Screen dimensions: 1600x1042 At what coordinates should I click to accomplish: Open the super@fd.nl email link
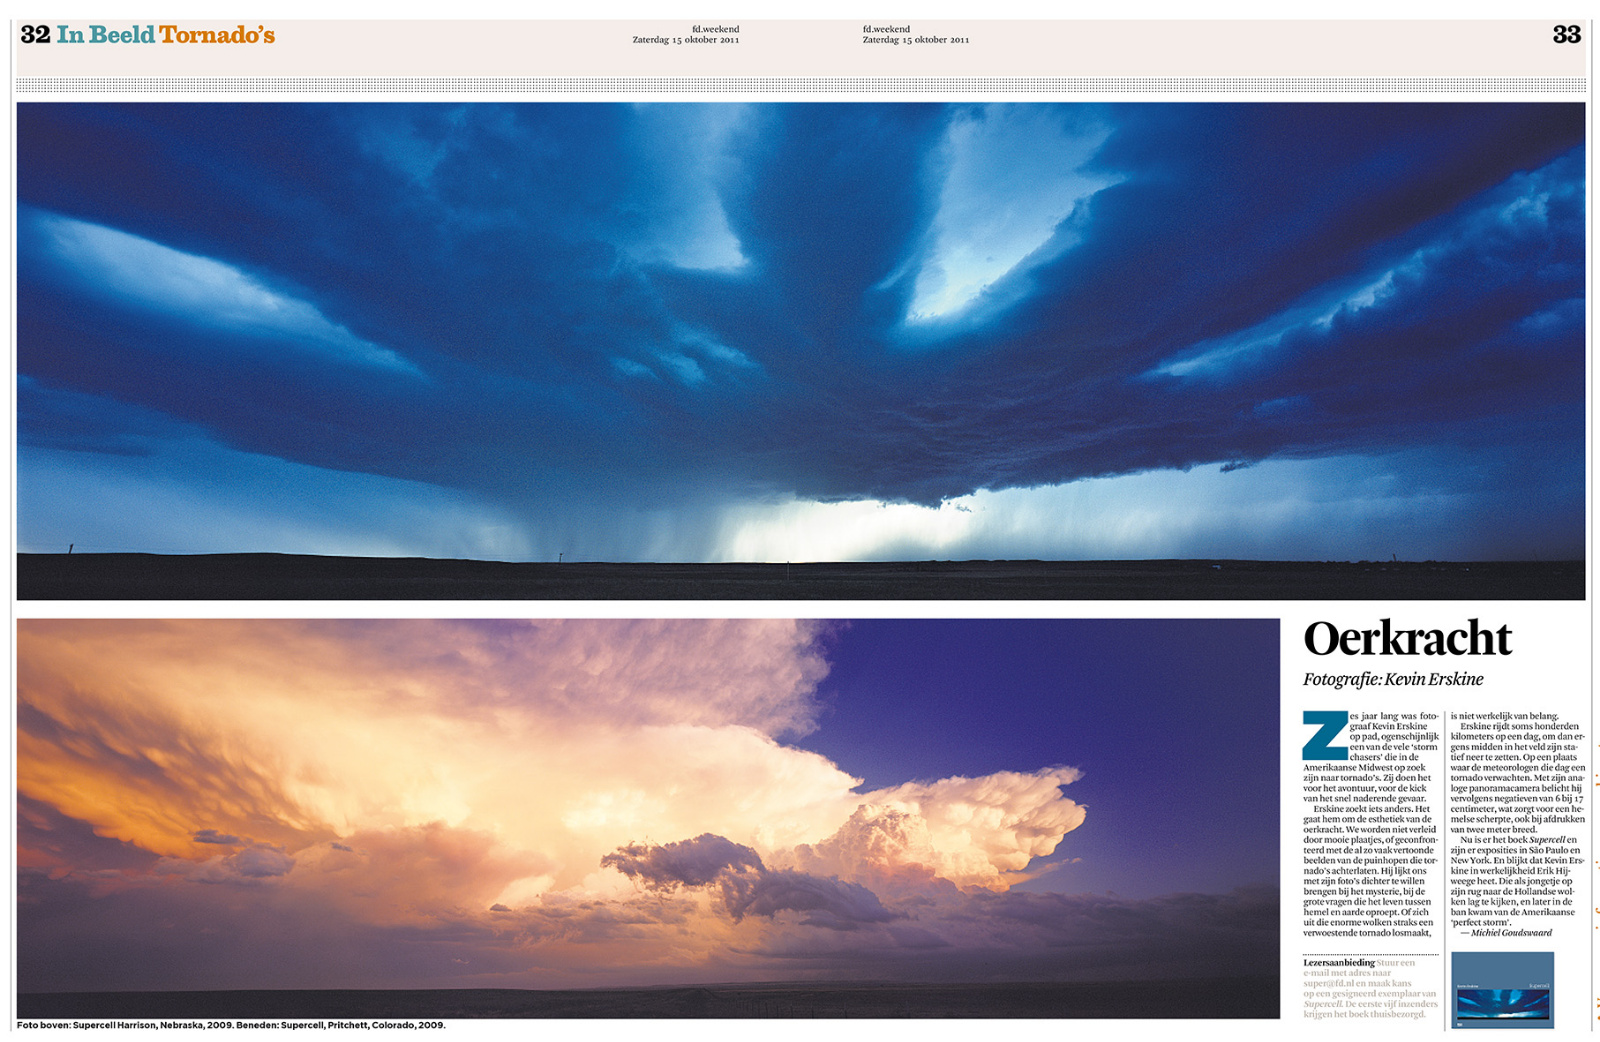pos(1328,984)
